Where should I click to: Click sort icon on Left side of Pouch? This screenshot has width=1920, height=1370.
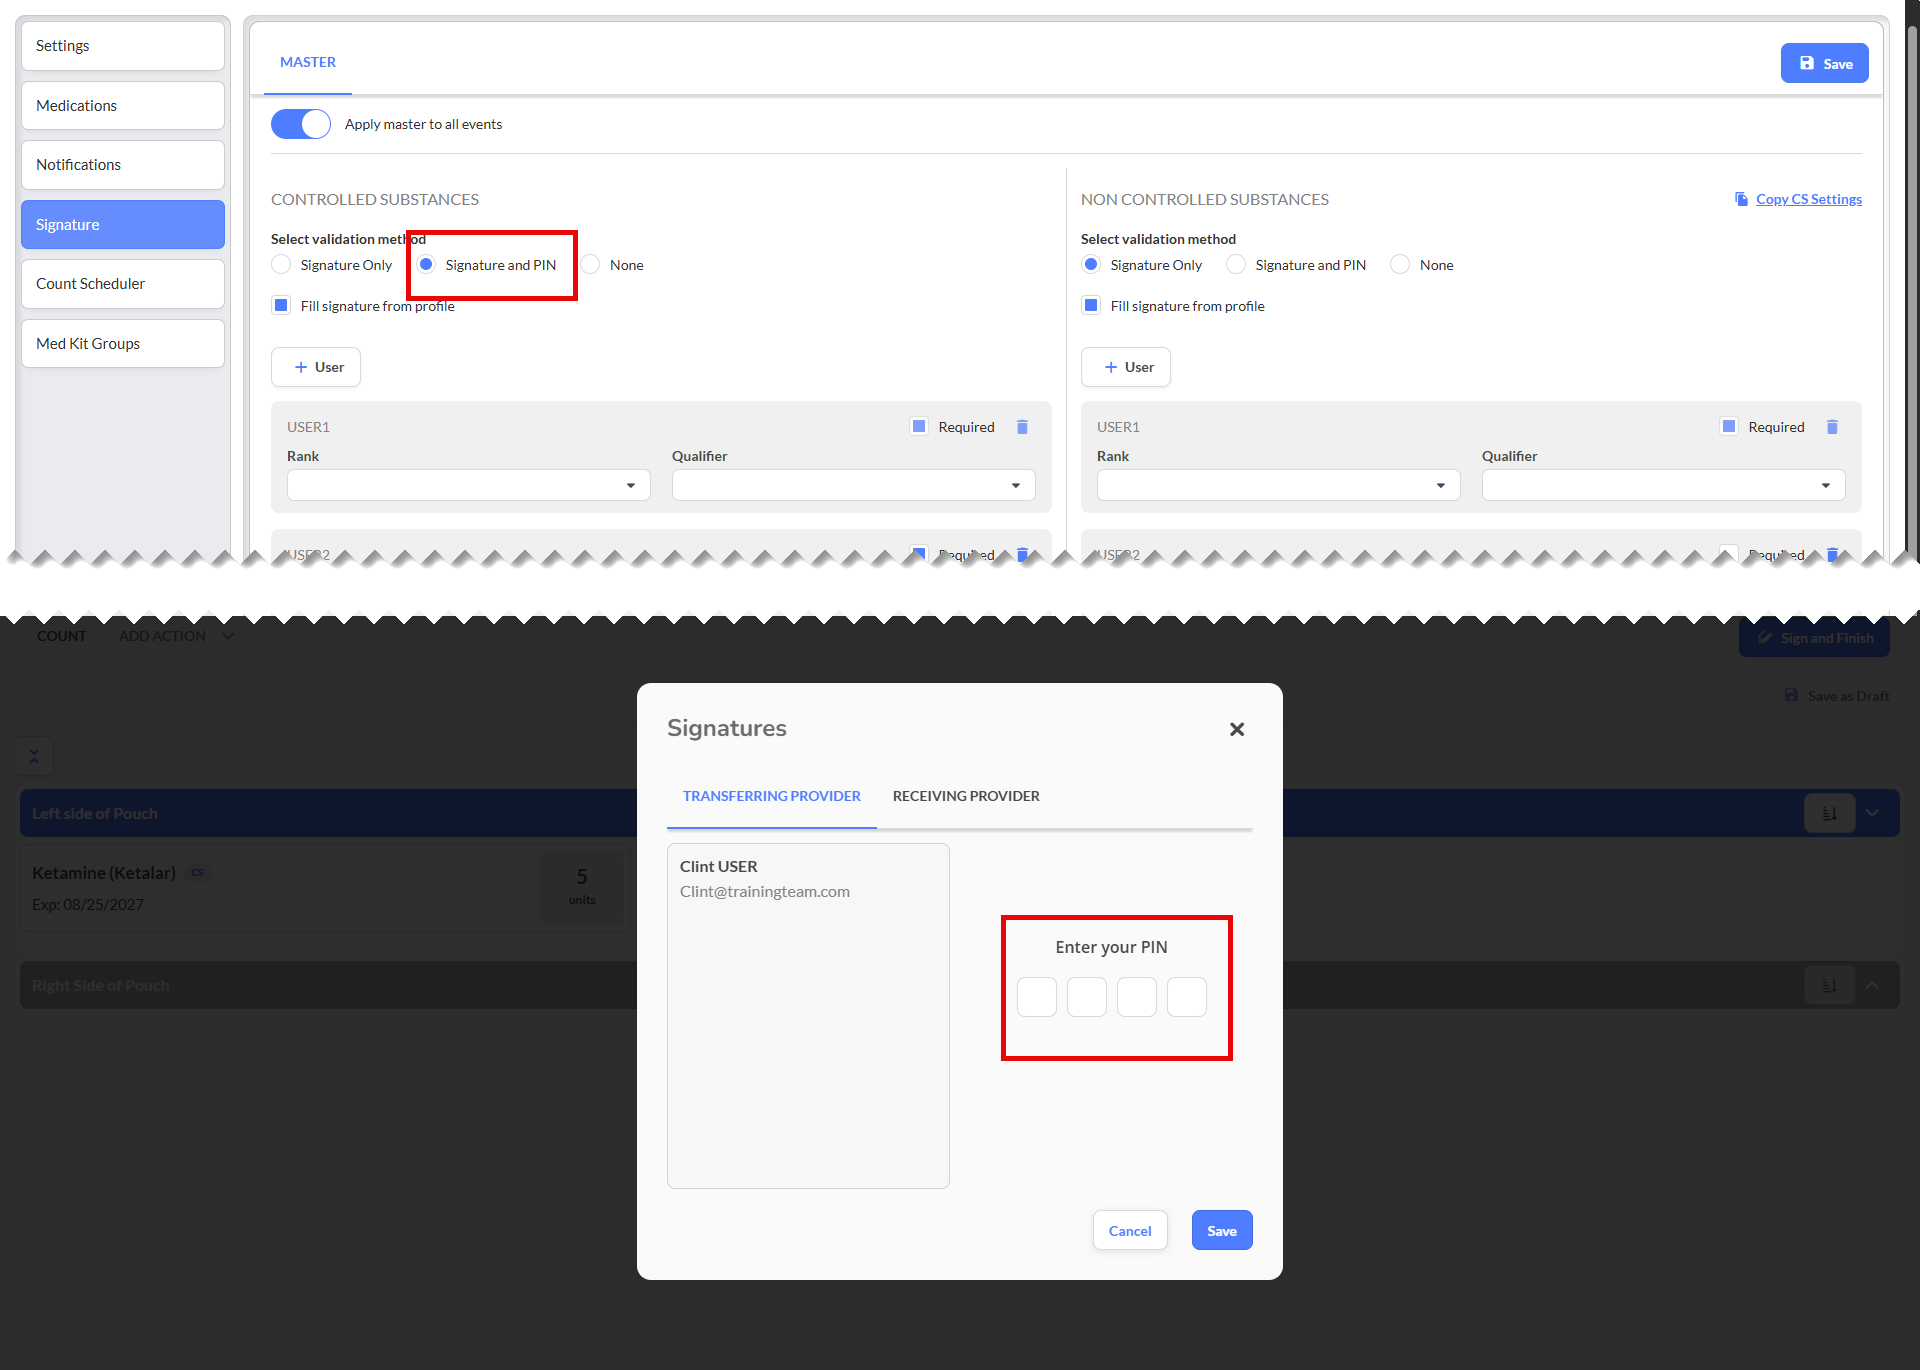(x=1829, y=813)
